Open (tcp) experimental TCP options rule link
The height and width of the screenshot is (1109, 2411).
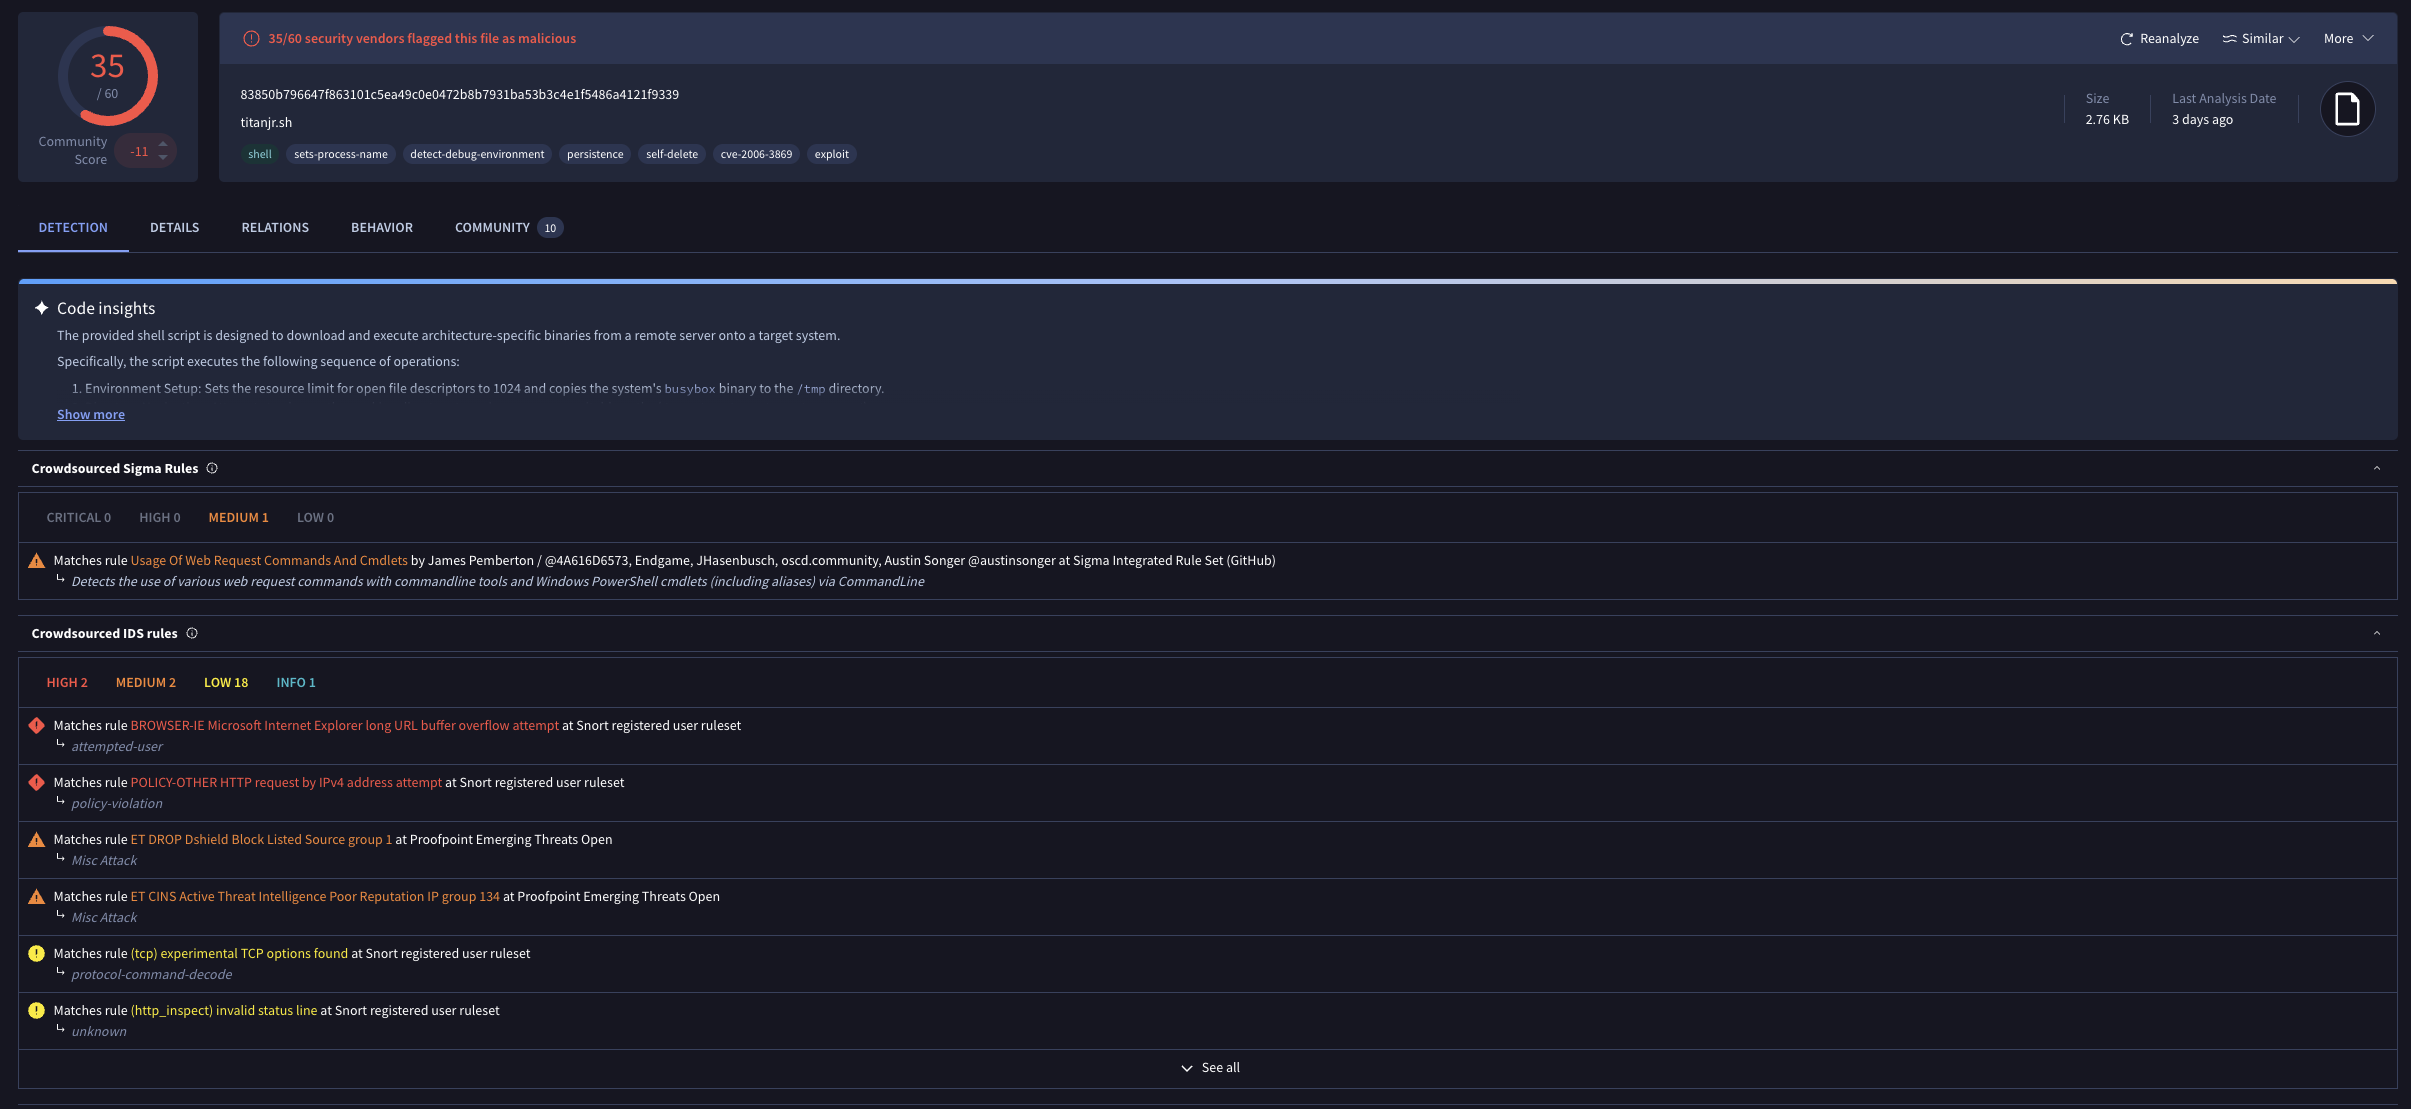[x=239, y=954]
